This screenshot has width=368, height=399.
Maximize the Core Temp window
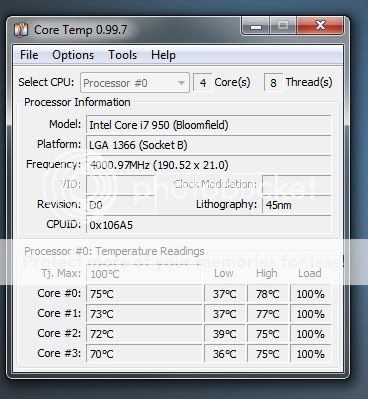[283, 26]
